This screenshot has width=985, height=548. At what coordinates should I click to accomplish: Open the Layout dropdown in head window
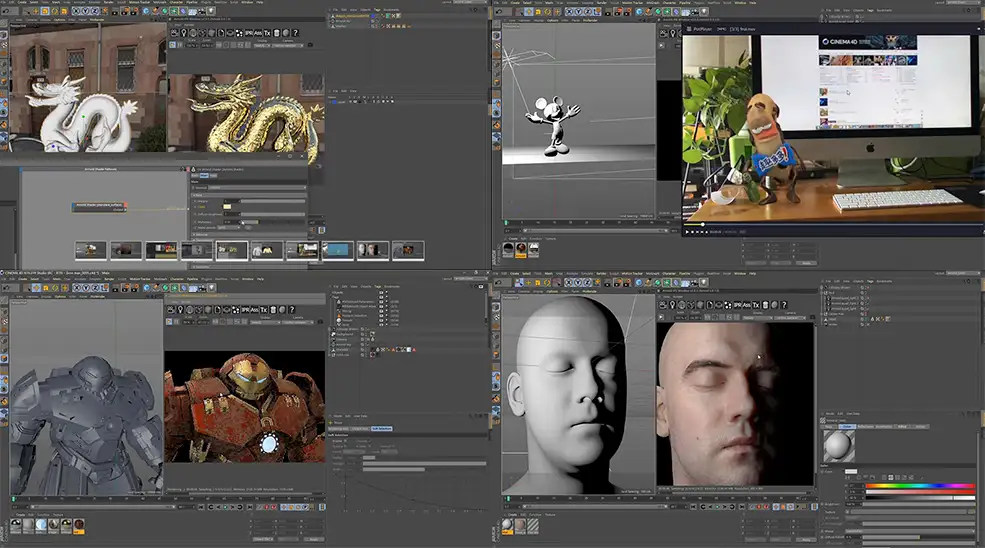tap(963, 273)
